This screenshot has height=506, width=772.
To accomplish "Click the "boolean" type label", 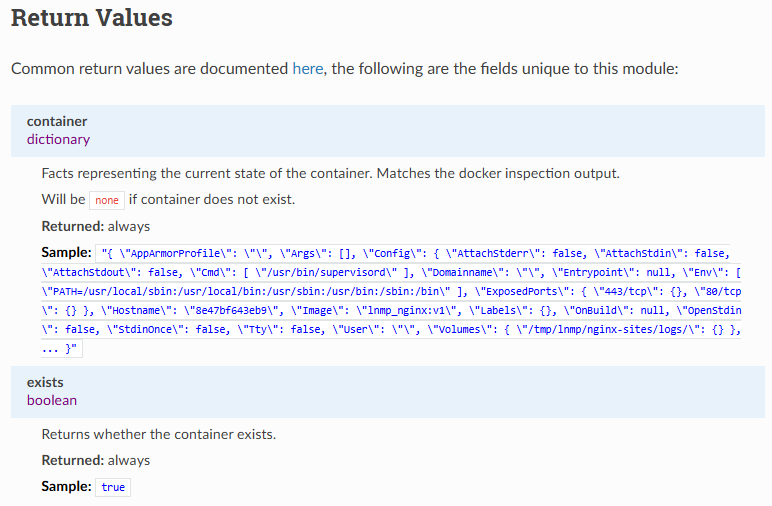I will point(52,400).
